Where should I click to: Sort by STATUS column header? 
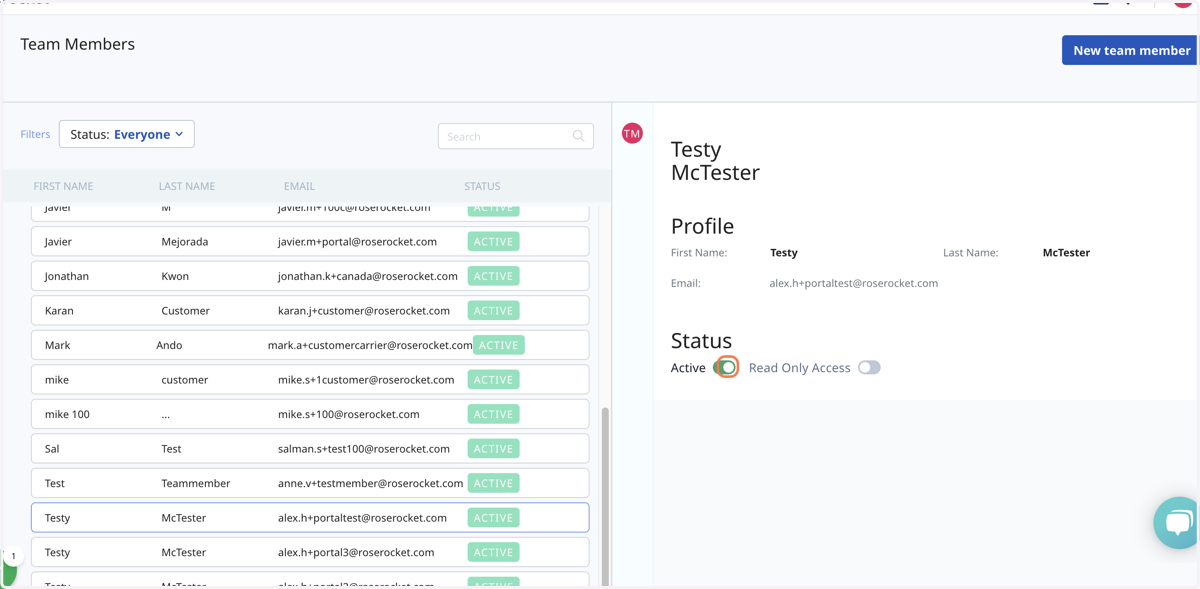point(482,186)
